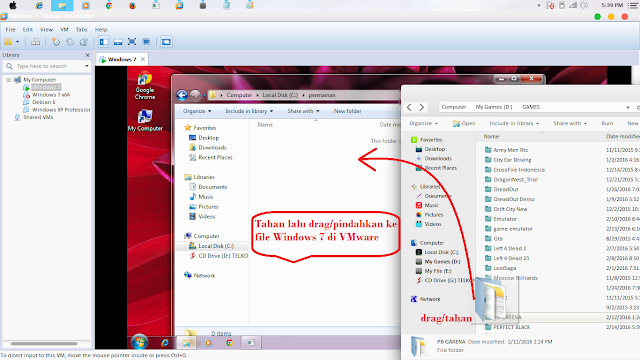640x360 pixels.
Task: Open Share with dropdown in permainan window
Action: (x=303, y=111)
